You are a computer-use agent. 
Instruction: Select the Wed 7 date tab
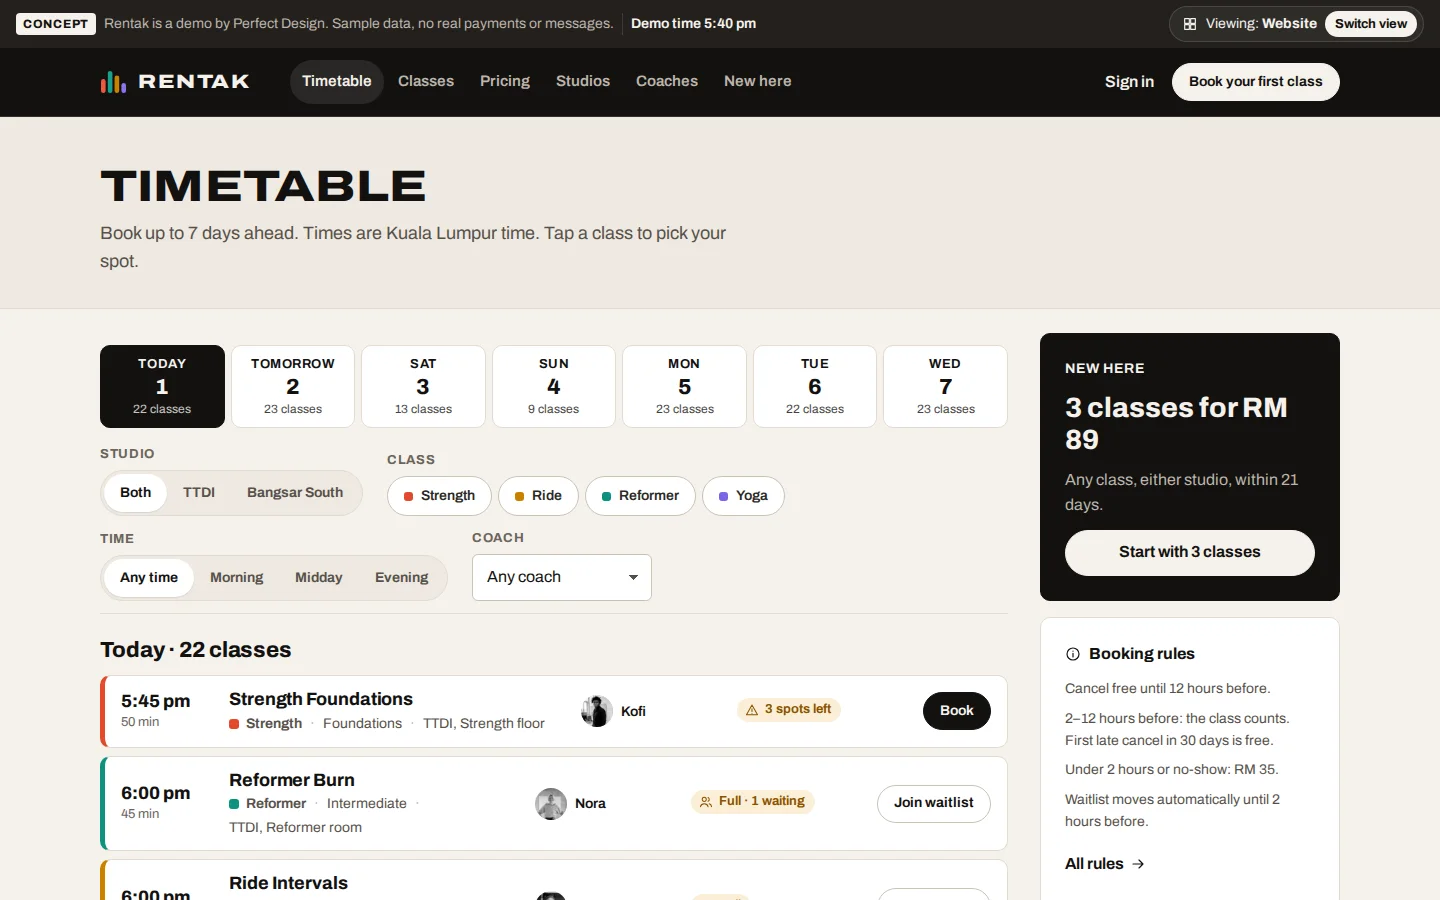click(945, 386)
